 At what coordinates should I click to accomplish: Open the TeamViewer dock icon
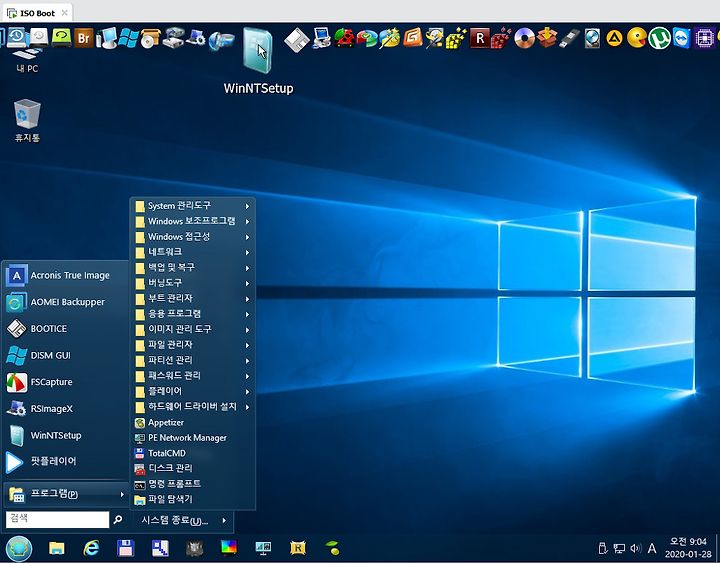tap(681, 38)
